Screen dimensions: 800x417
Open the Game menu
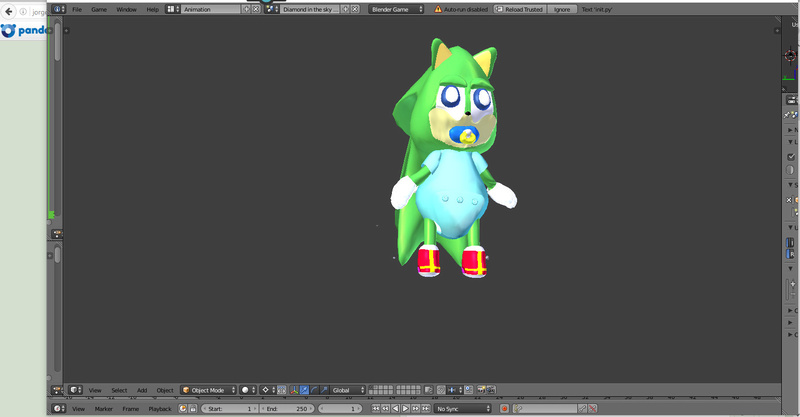(x=99, y=9)
